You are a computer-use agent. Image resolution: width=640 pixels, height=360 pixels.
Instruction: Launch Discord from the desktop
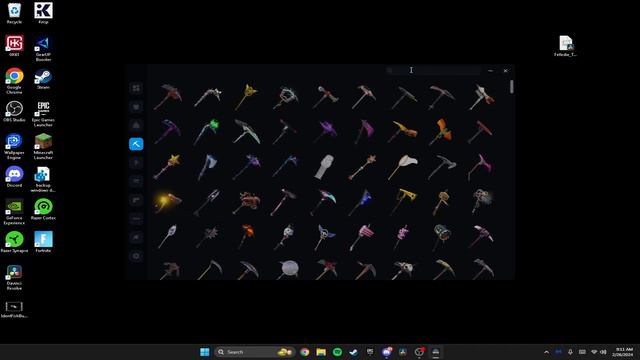[x=14, y=177]
